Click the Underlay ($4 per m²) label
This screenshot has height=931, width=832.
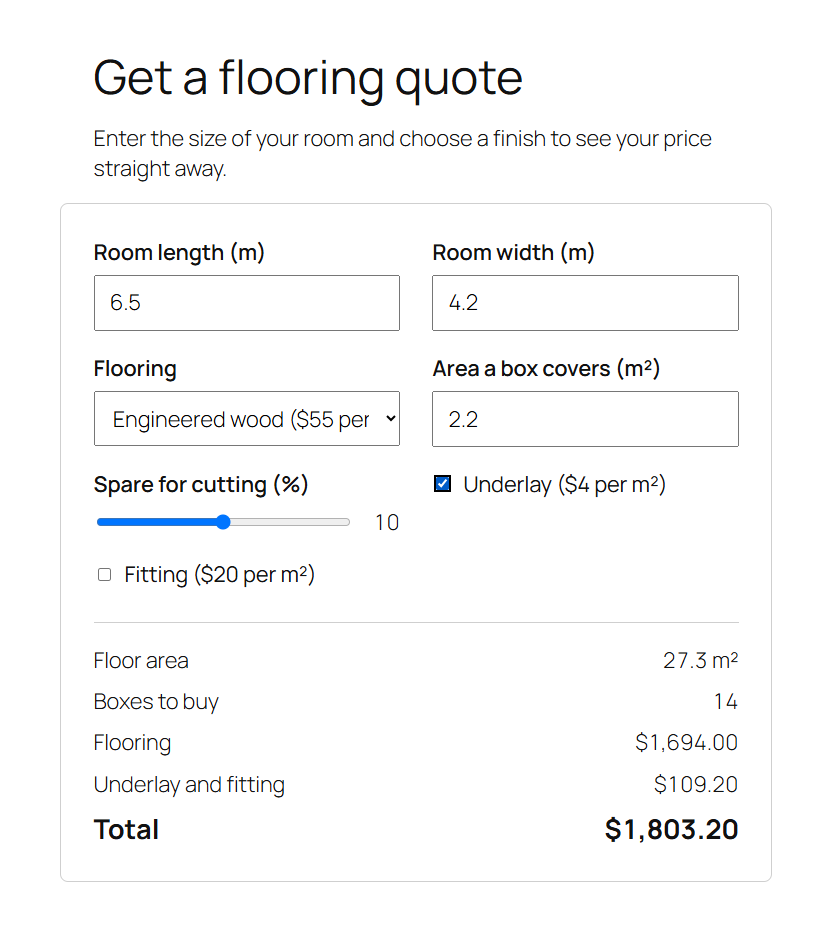pyautogui.click(x=564, y=484)
